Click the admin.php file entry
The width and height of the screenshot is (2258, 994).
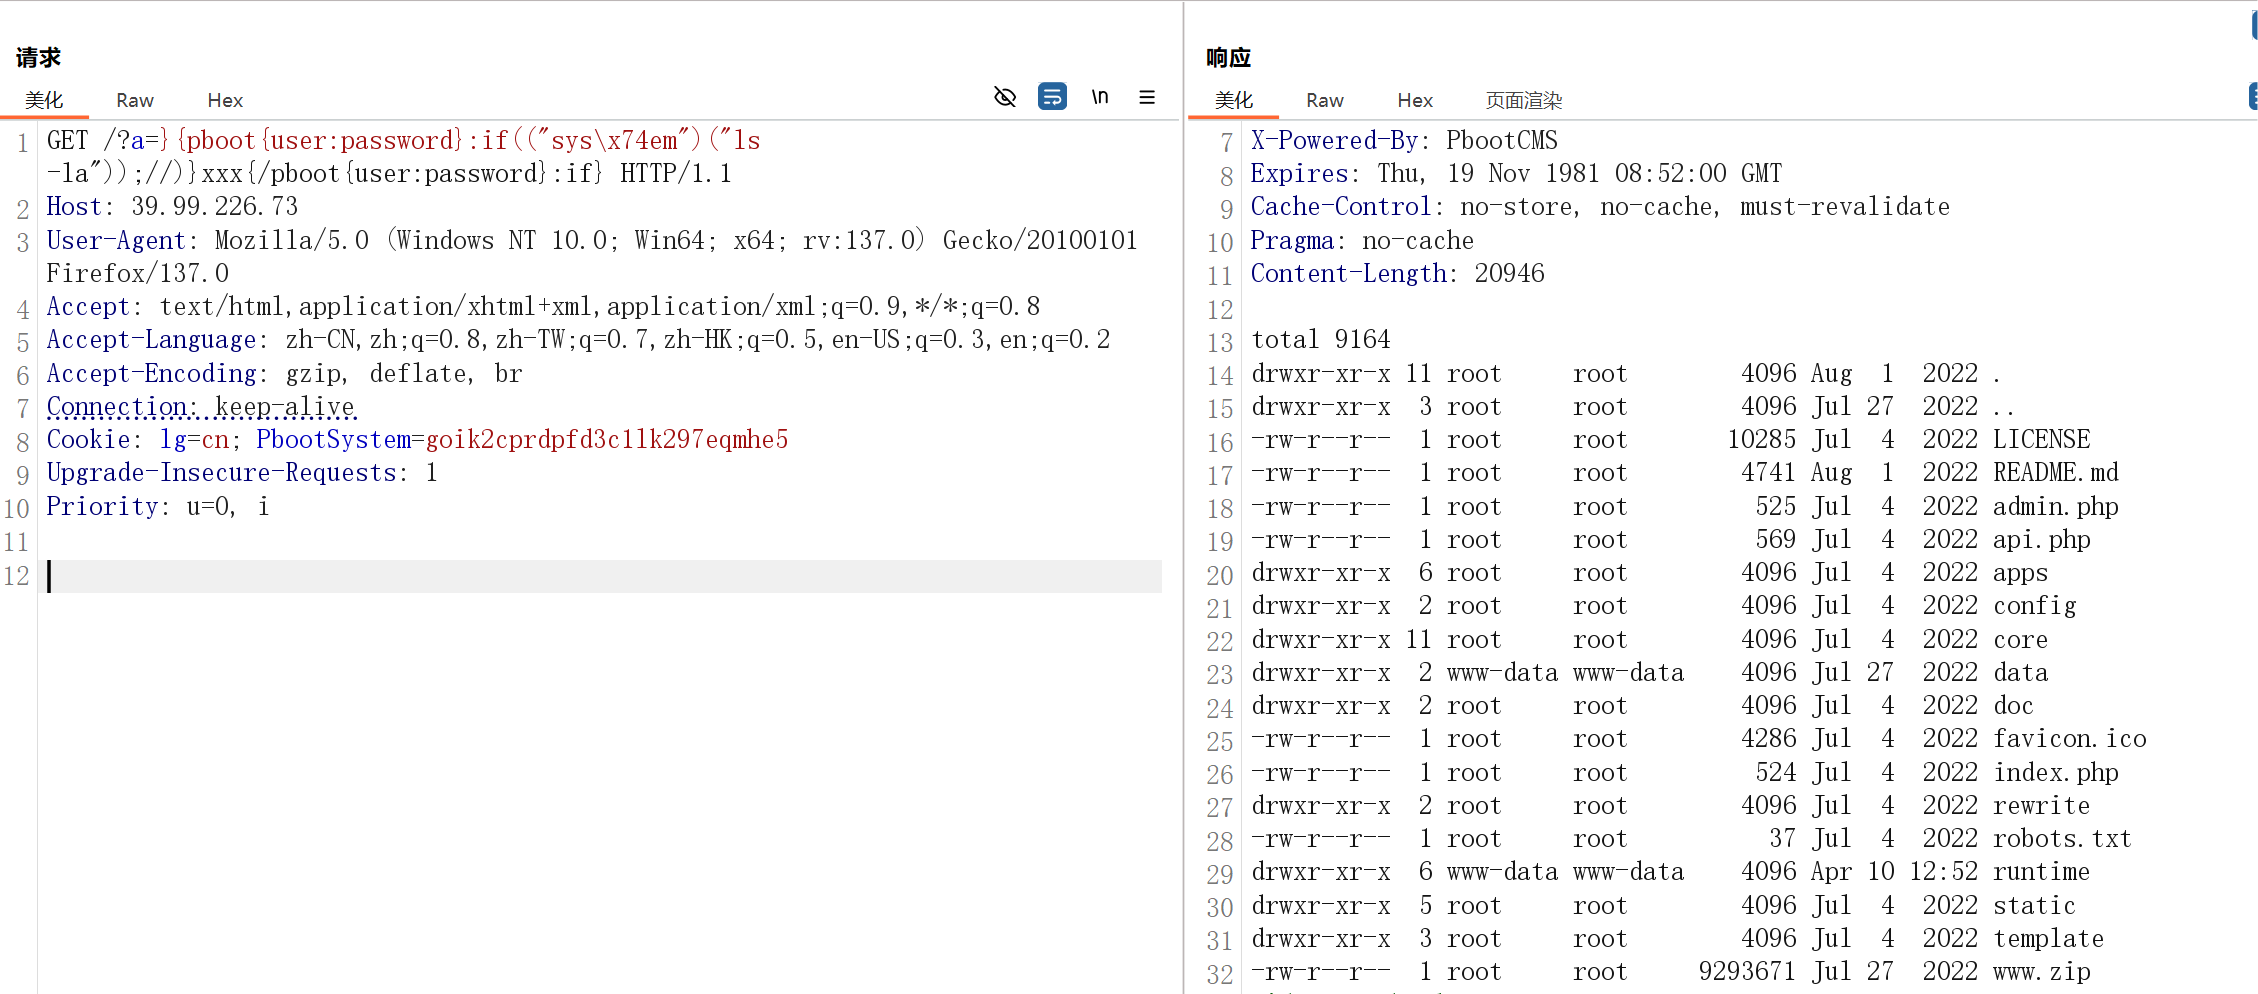click(x=2056, y=507)
